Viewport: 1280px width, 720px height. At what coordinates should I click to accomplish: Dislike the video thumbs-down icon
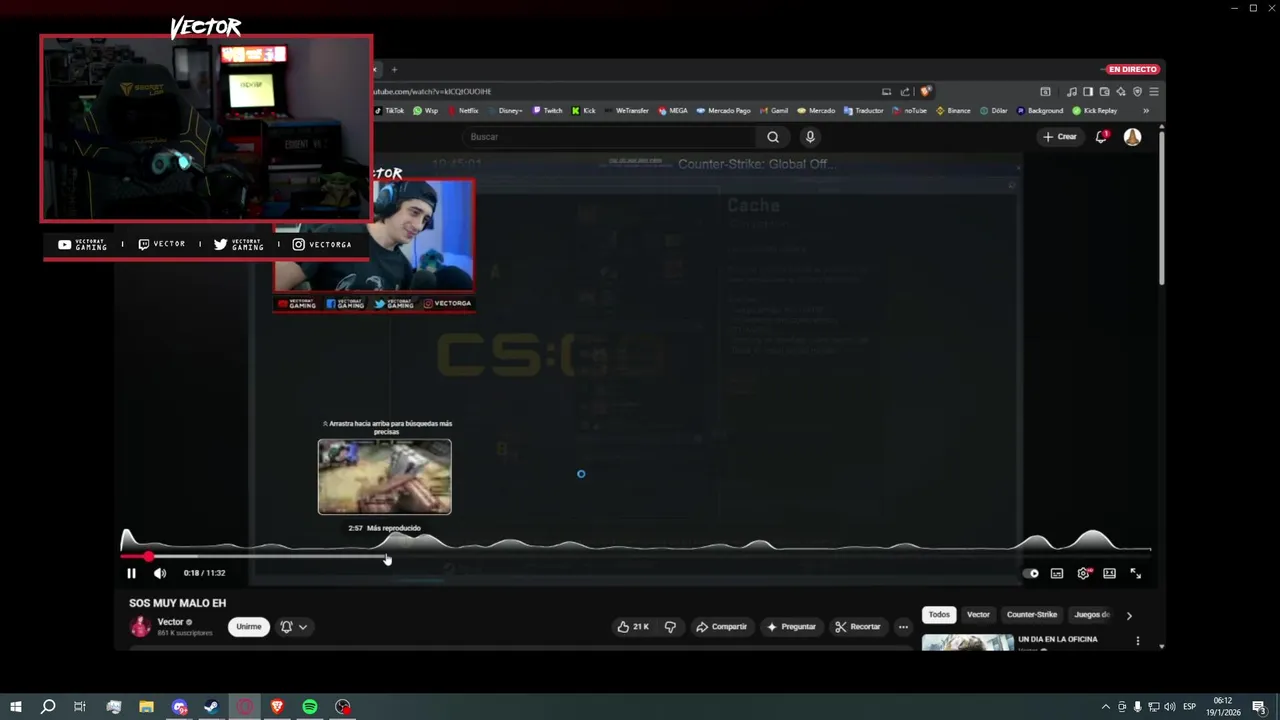(670, 627)
